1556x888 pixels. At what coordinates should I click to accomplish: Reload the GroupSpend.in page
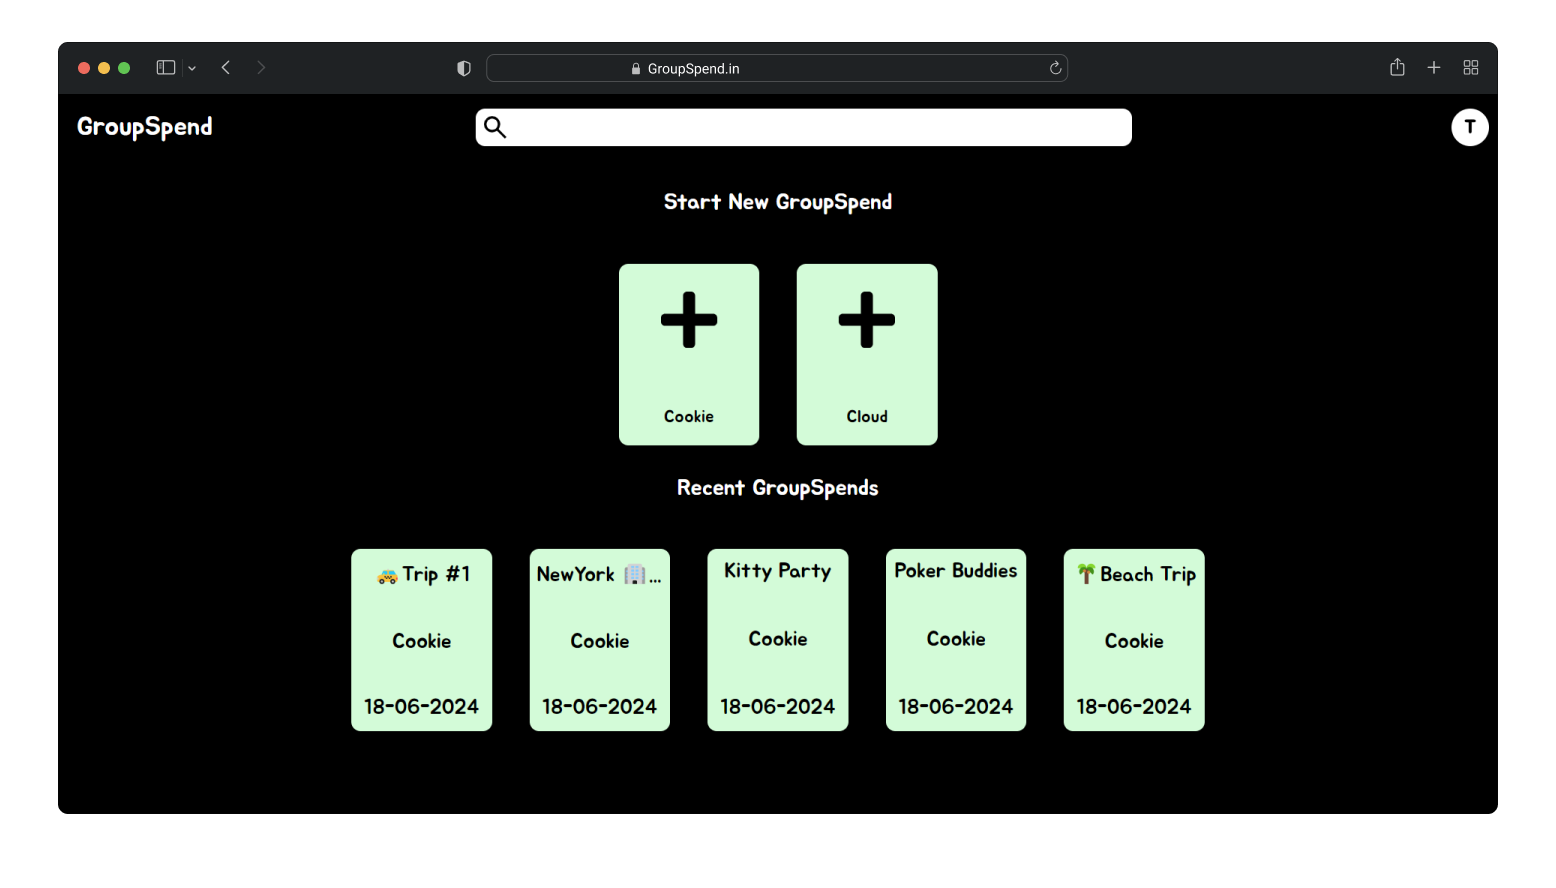pos(1054,68)
